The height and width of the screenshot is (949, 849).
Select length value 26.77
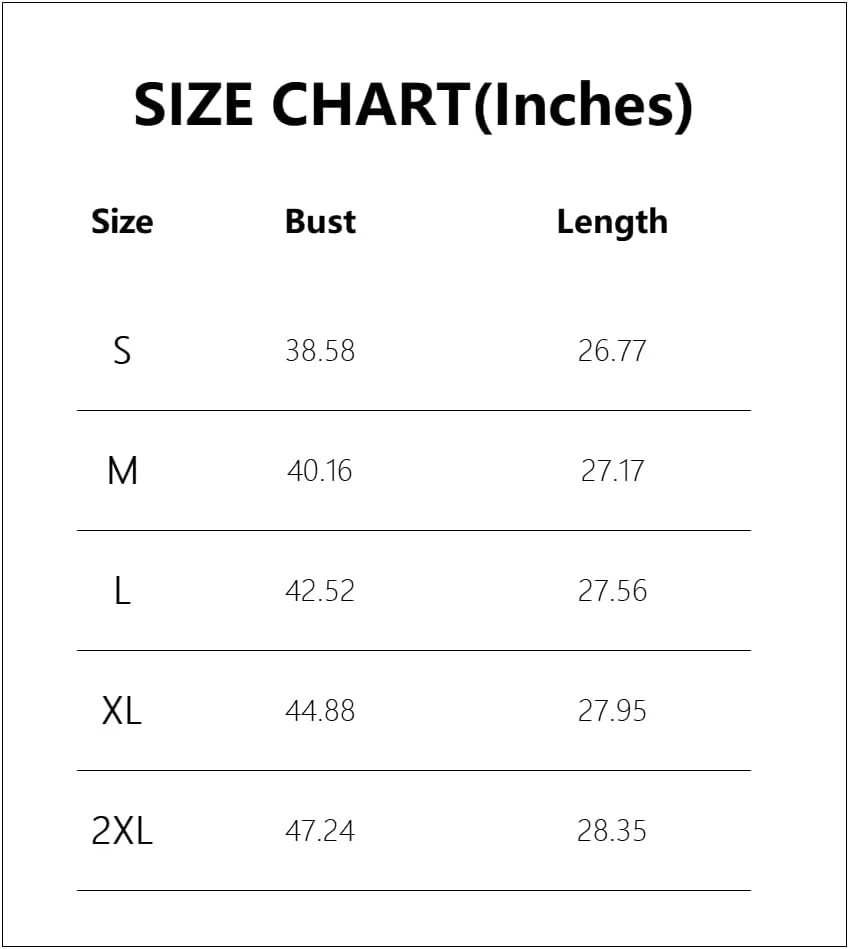[612, 351]
